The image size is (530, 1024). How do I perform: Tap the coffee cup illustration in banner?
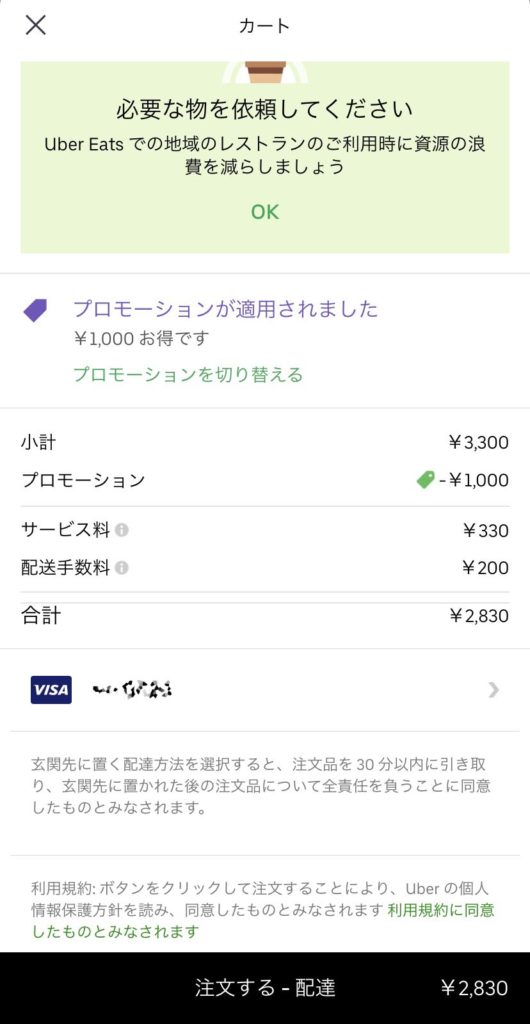pos(265,72)
